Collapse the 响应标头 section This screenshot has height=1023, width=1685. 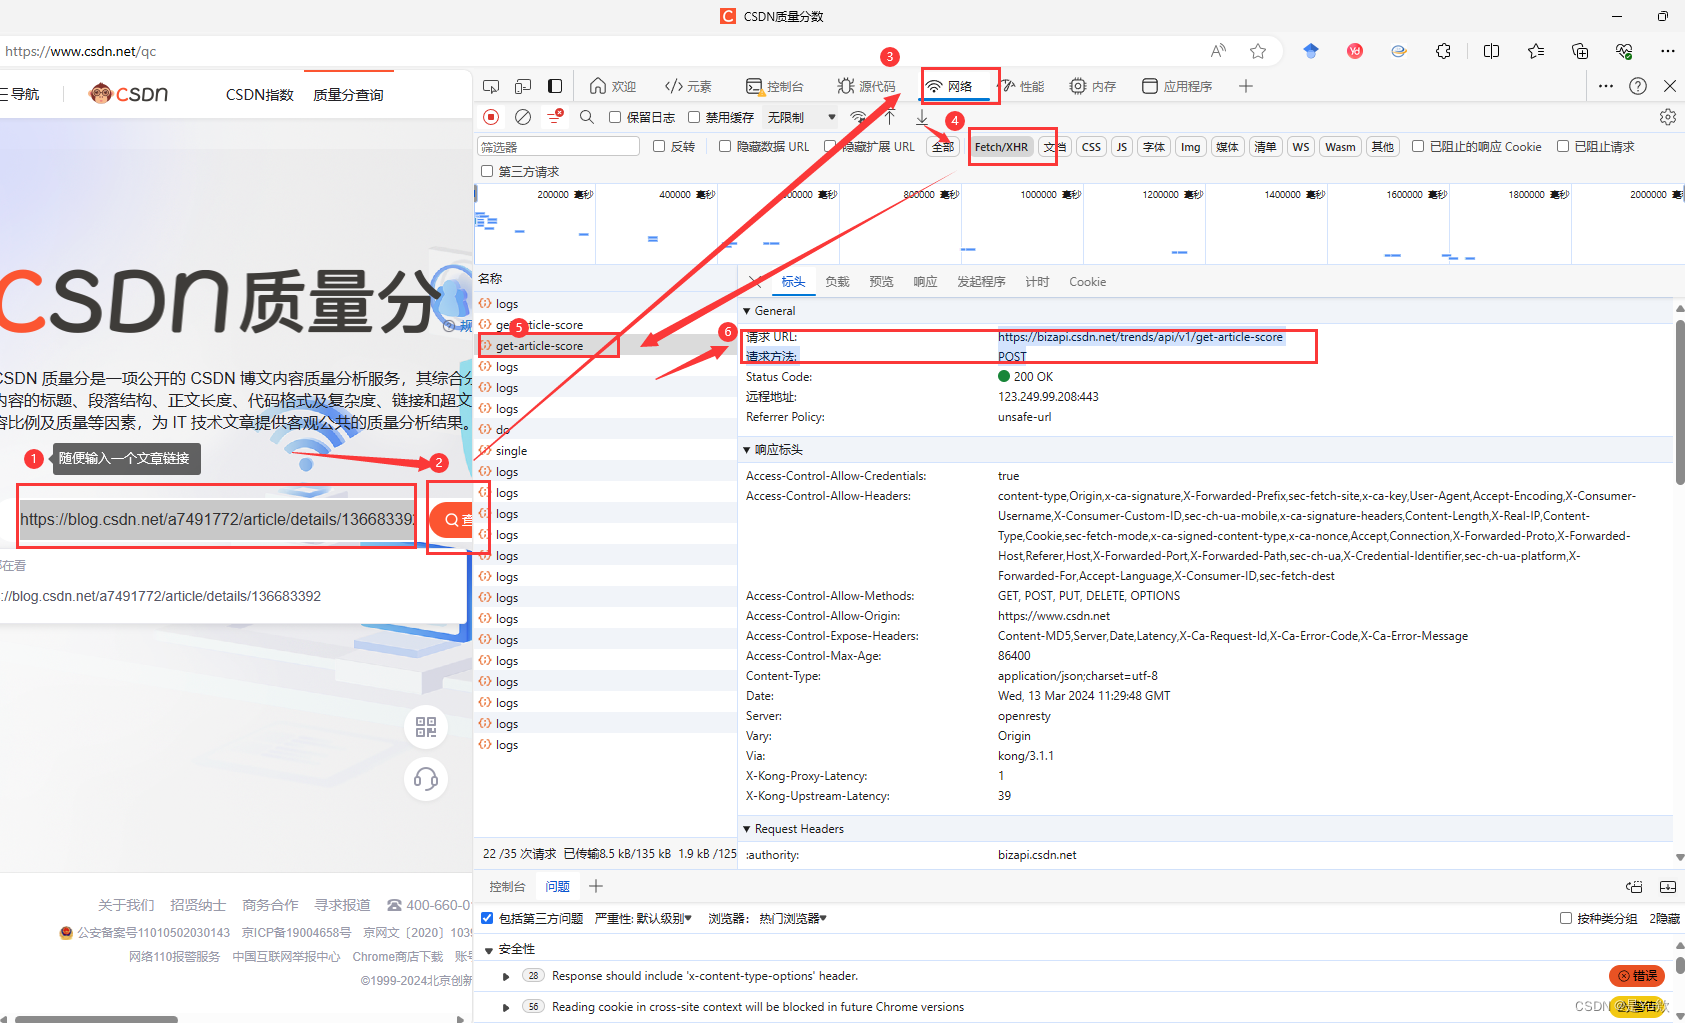[747, 450]
